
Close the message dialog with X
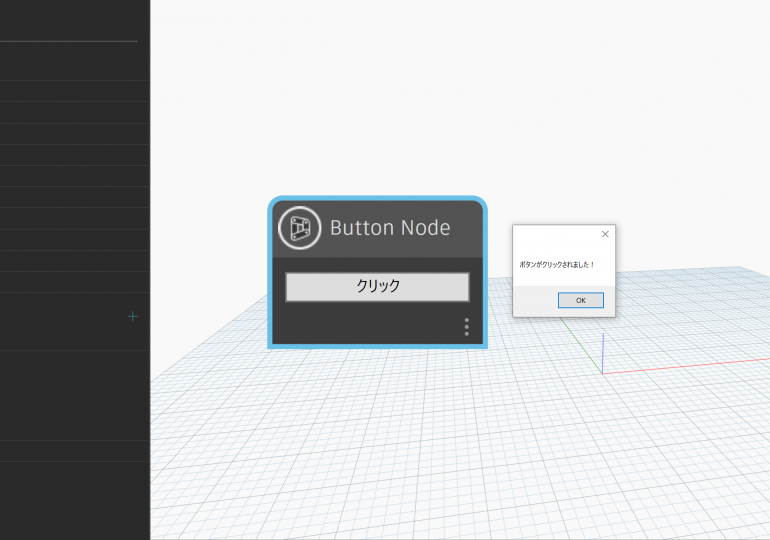click(x=604, y=234)
